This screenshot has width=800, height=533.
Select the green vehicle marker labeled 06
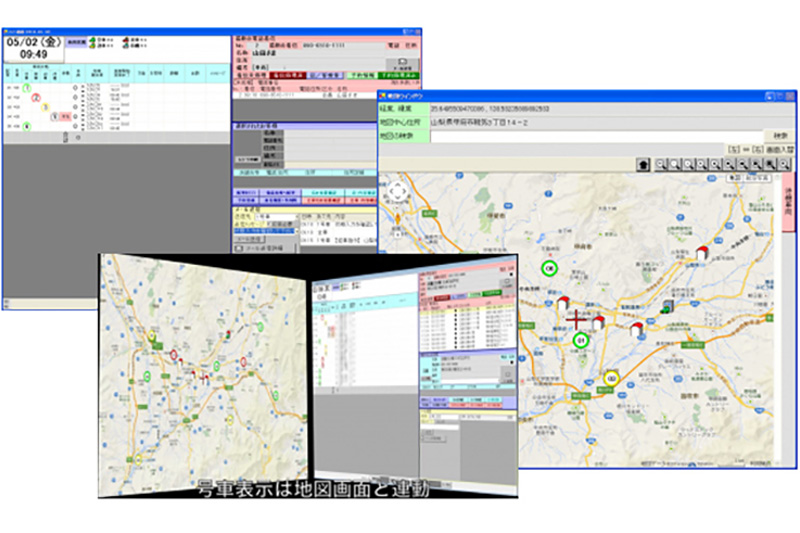pyautogui.click(x=548, y=267)
